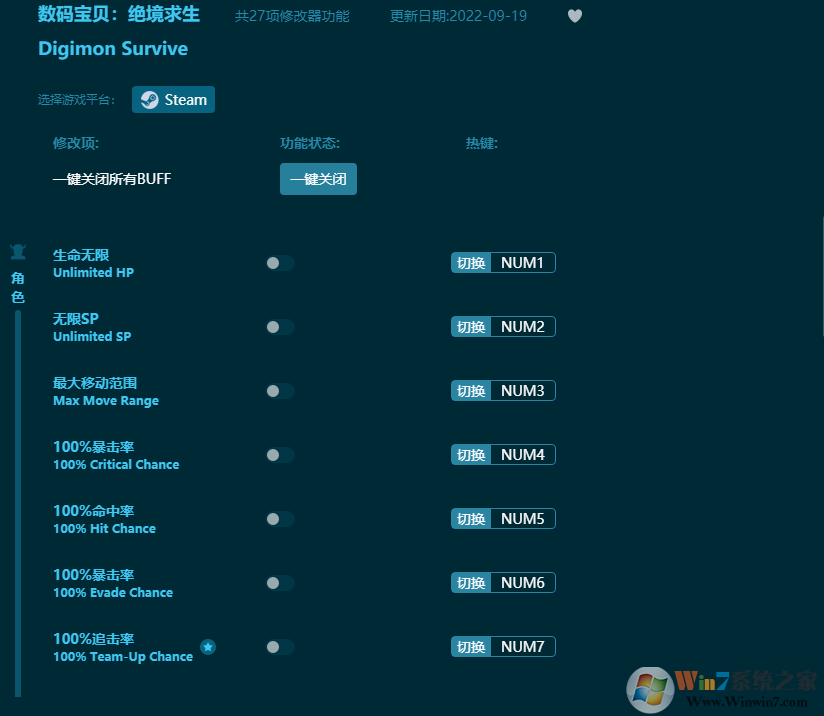Screen dimensions: 824x716
Task: Click the 一键关闭 button
Action: pos(318,179)
